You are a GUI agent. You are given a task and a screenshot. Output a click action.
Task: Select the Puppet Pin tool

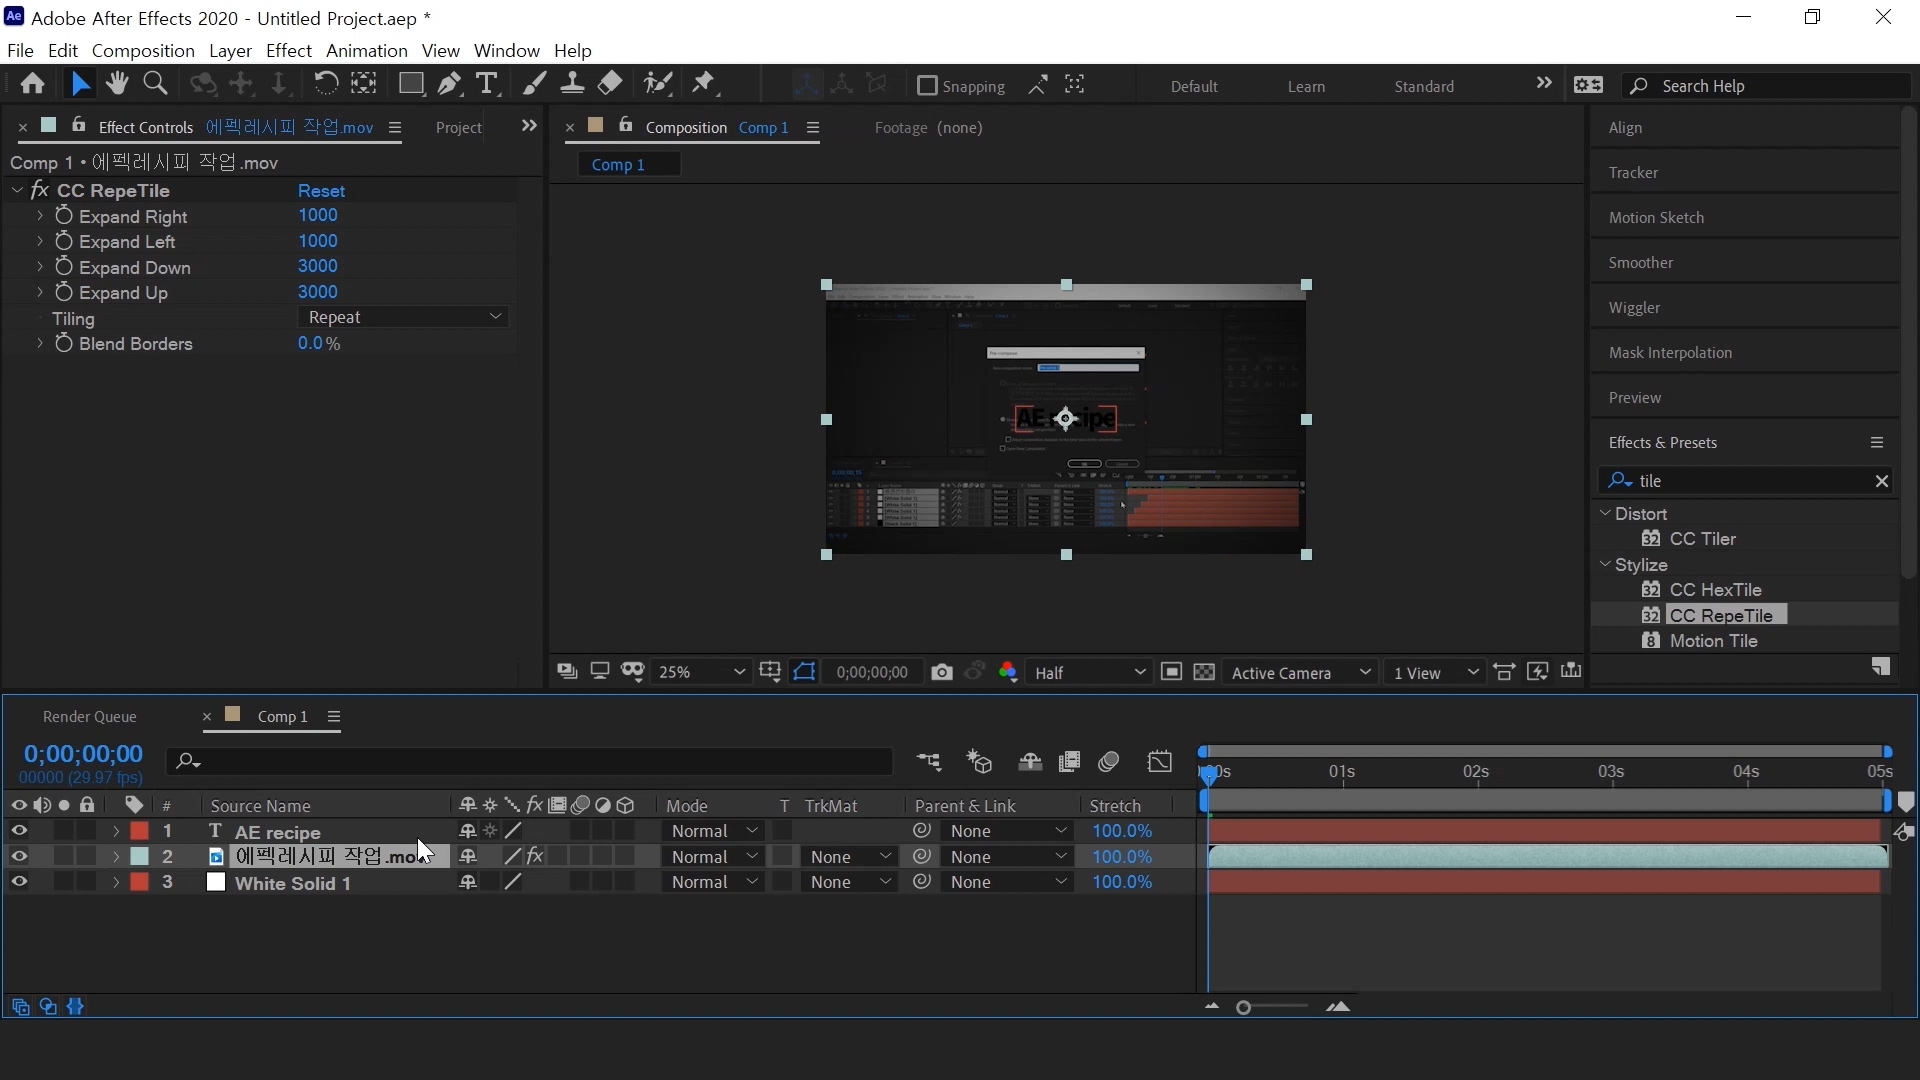(x=704, y=84)
